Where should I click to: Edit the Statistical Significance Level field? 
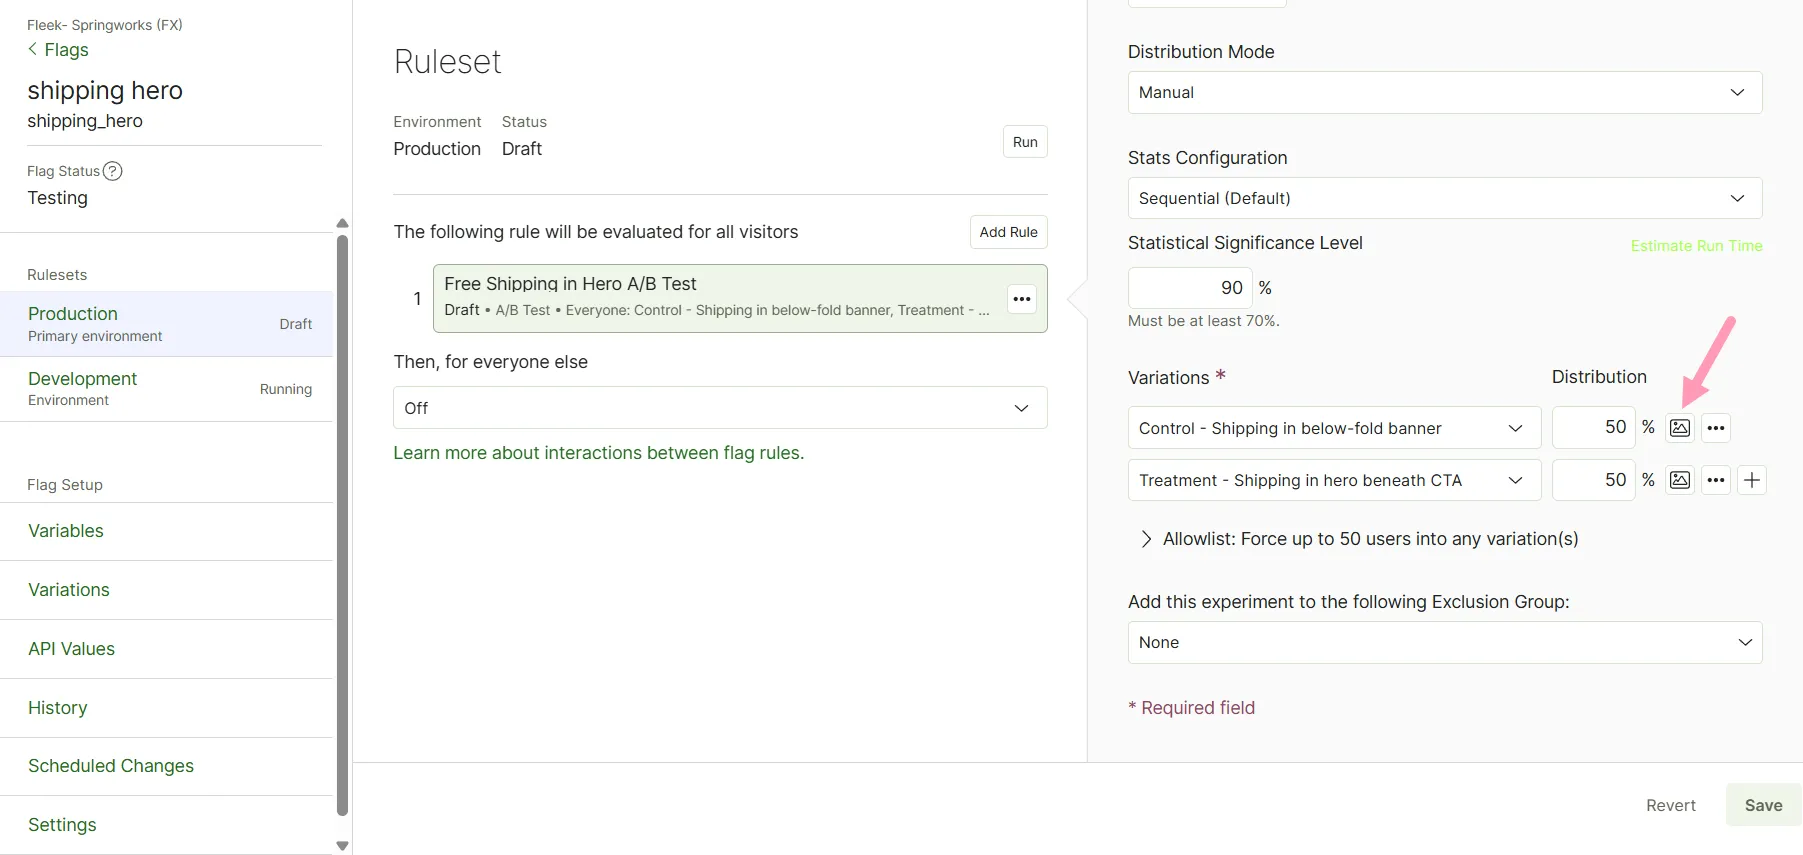click(1190, 288)
